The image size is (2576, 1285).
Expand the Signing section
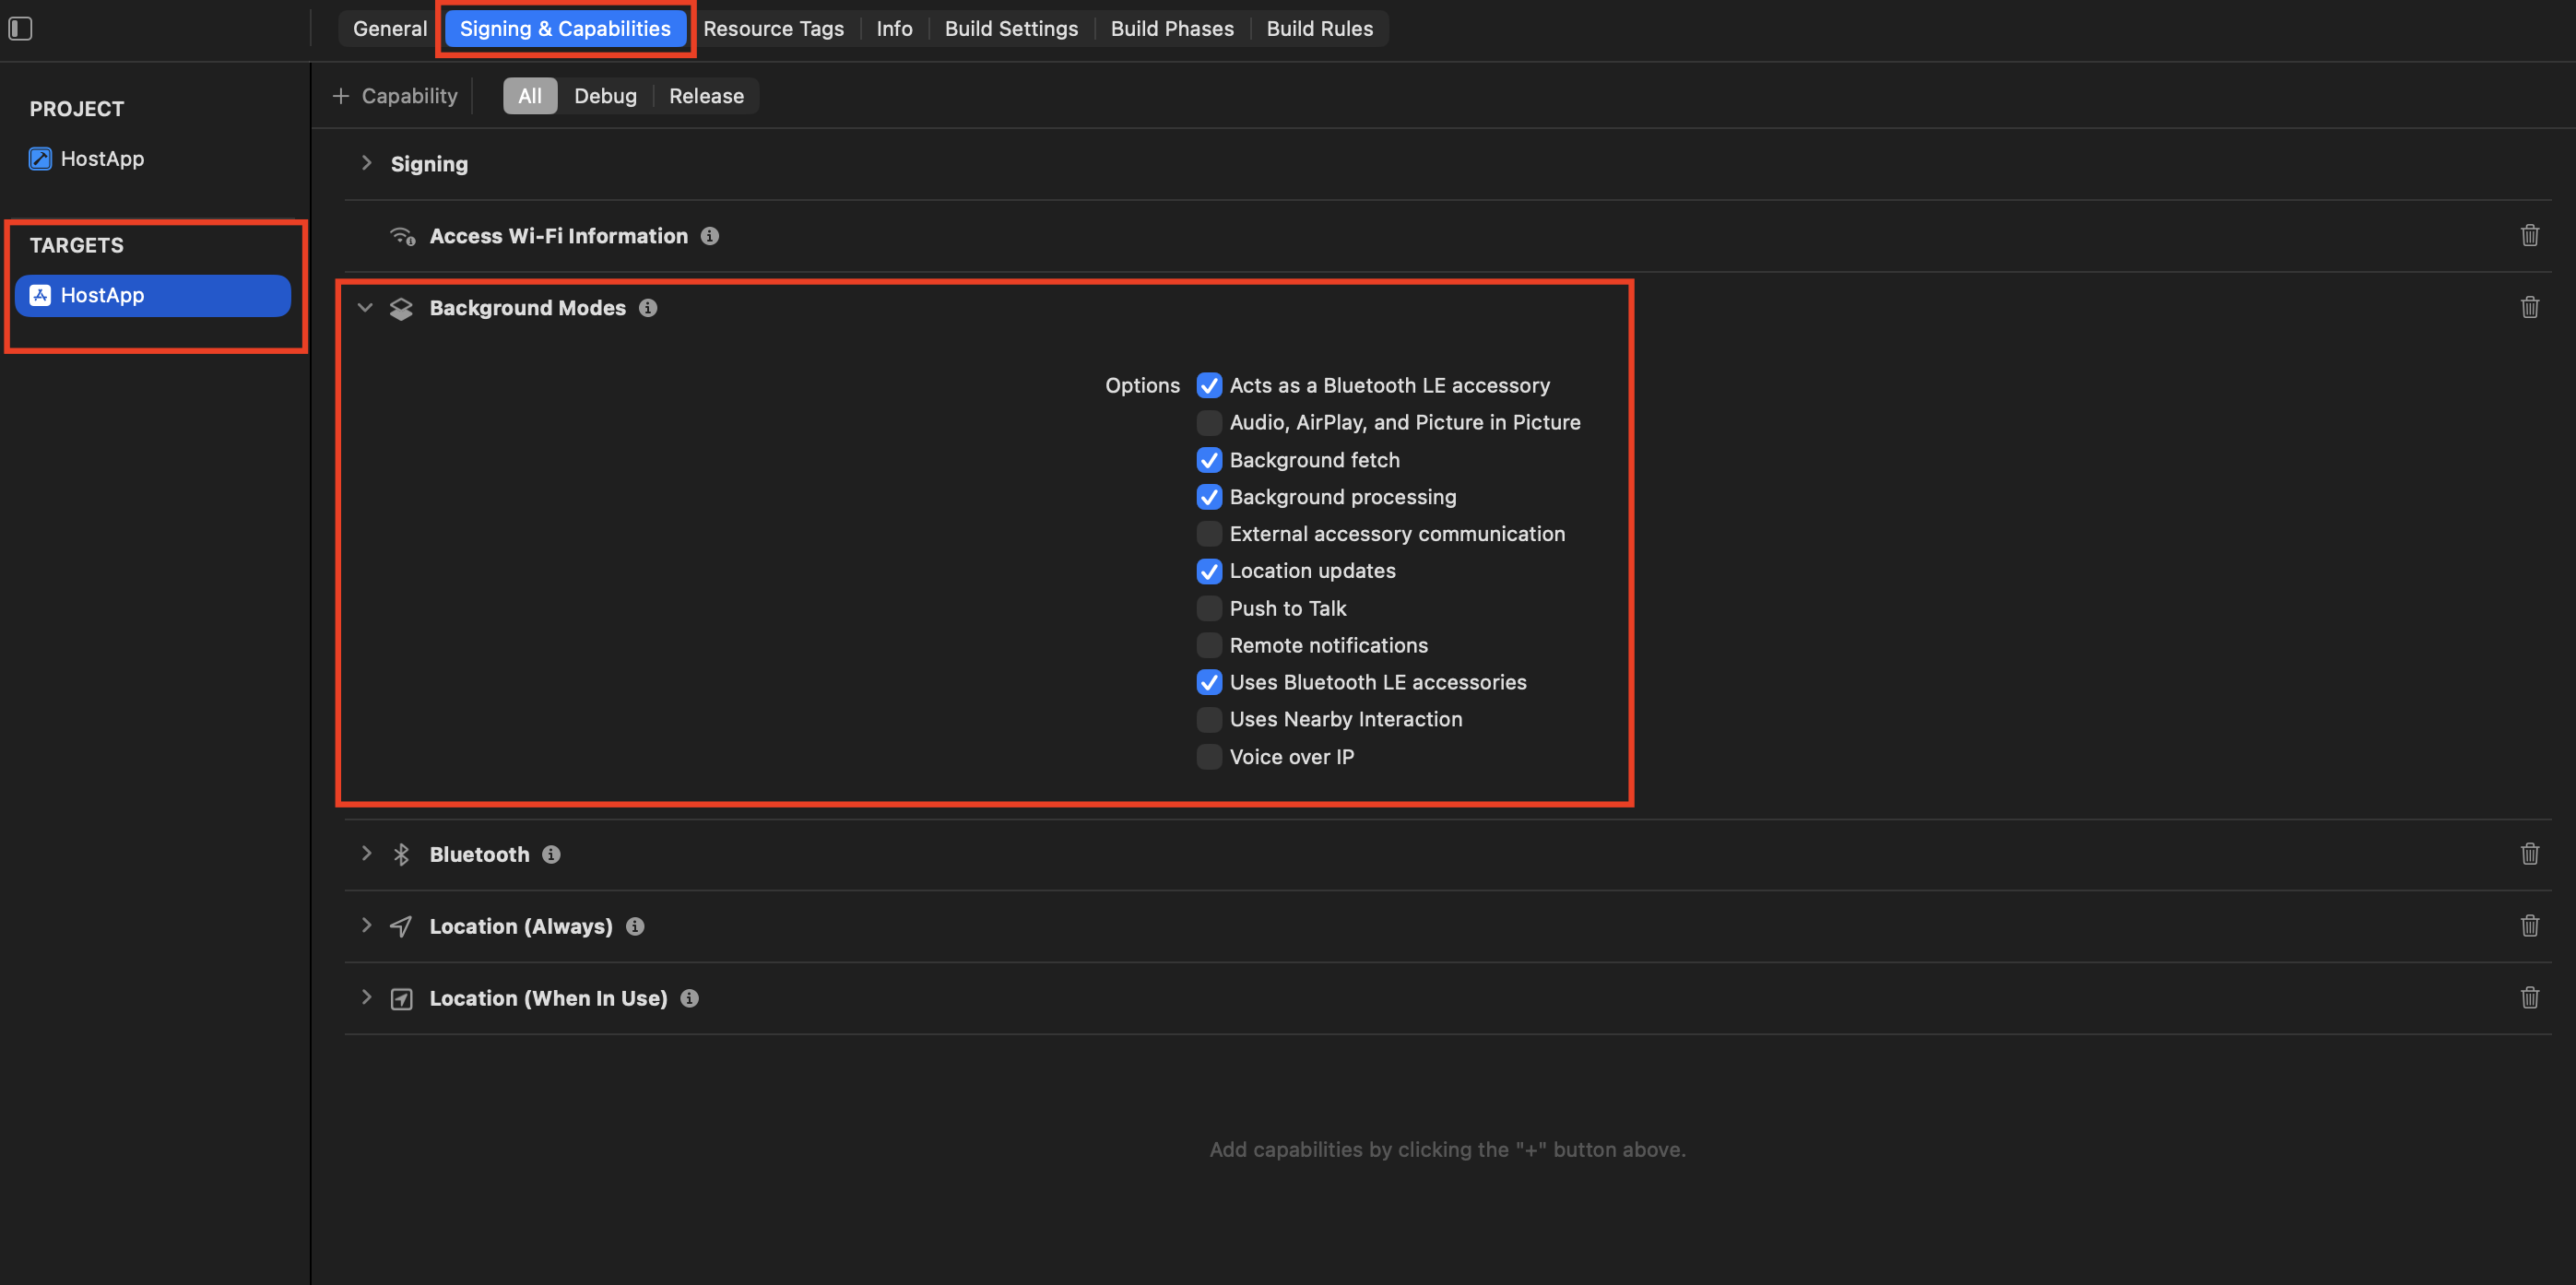pos(366,163)
